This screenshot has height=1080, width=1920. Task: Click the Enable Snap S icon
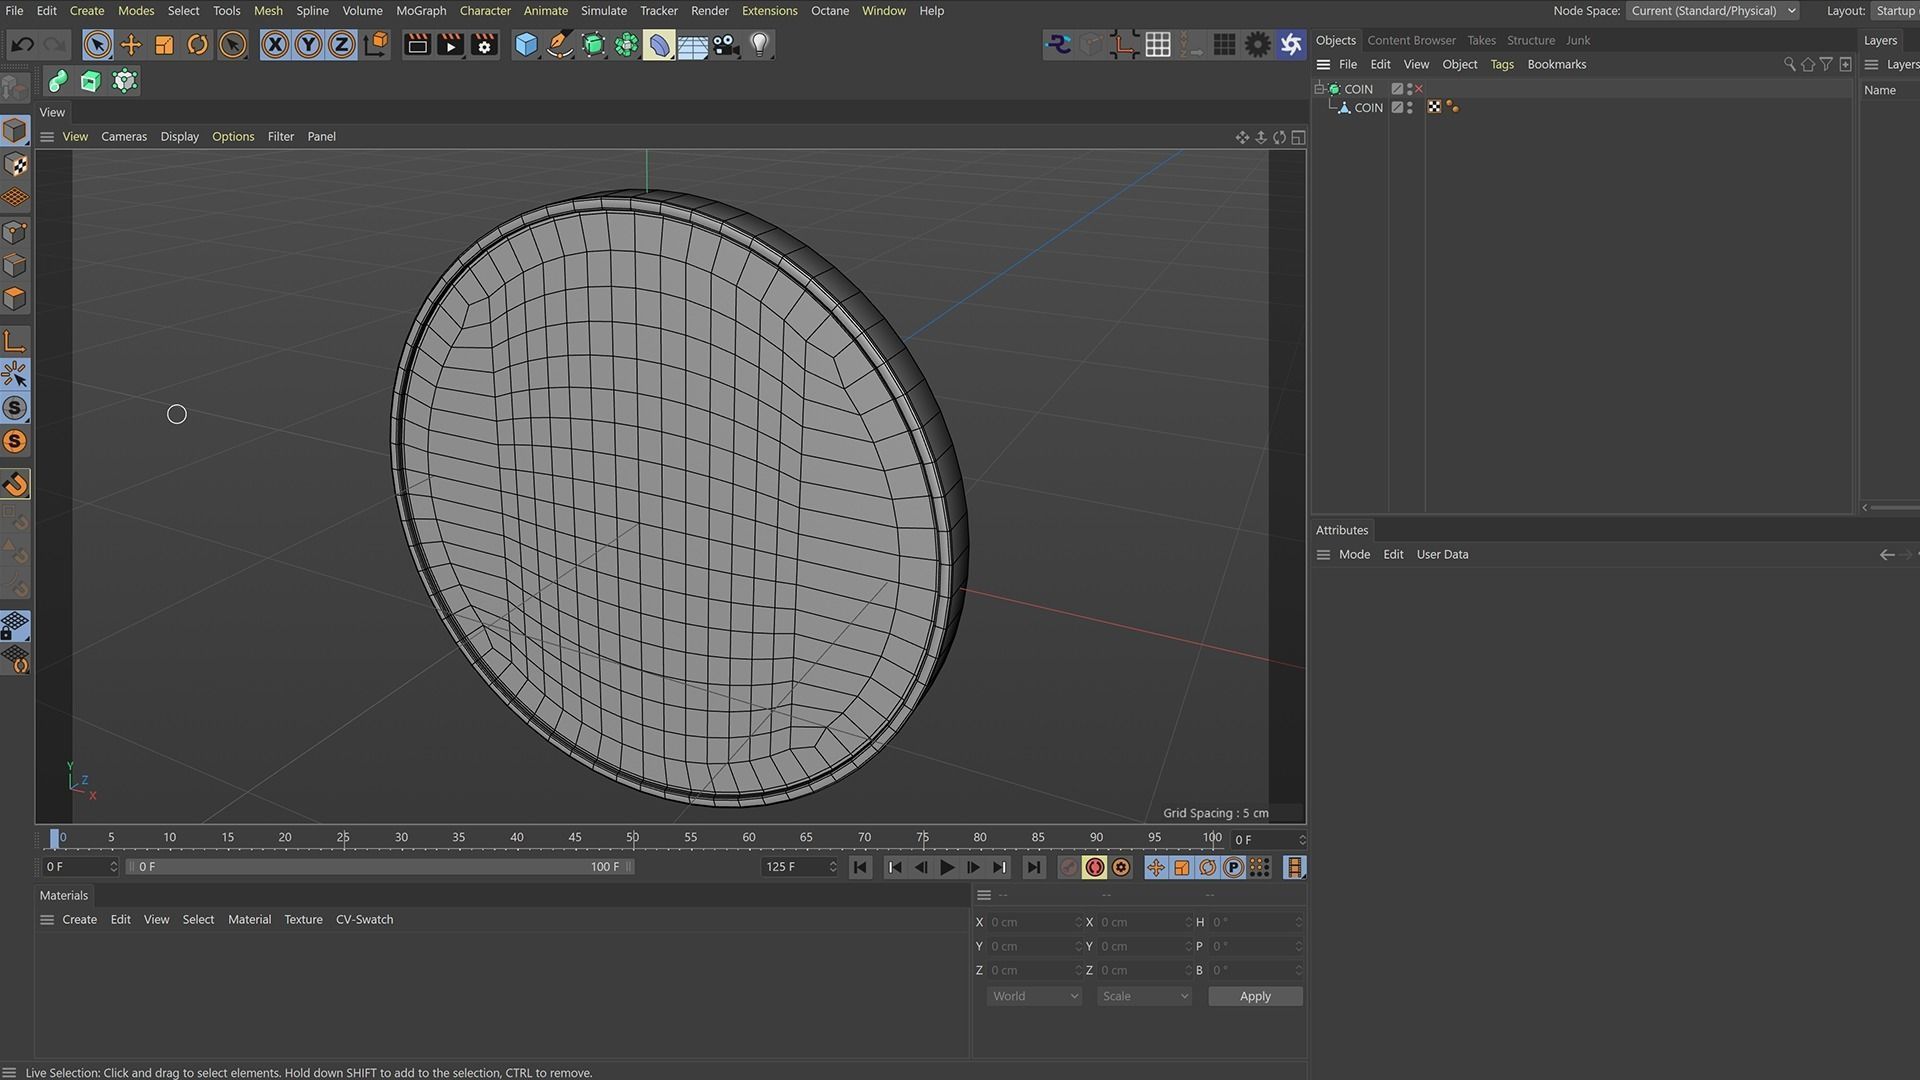click(x=15, y=408)
